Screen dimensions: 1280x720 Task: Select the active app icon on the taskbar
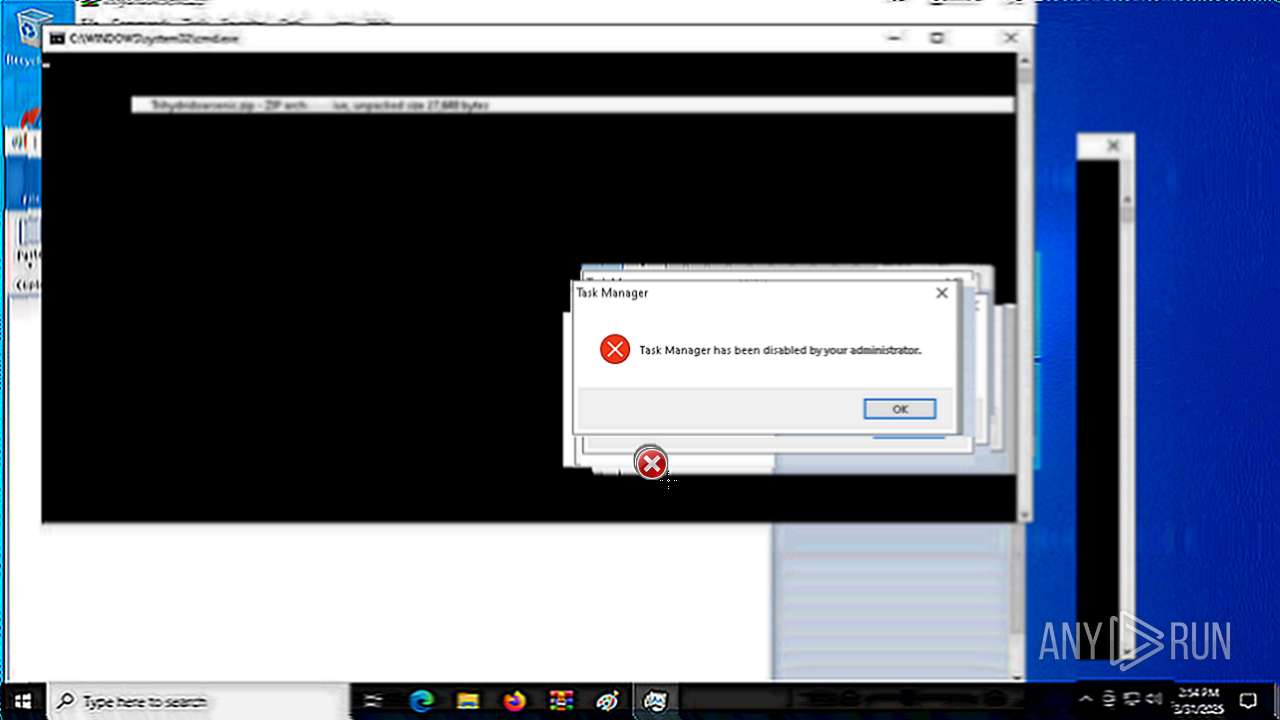pos(655,701)
